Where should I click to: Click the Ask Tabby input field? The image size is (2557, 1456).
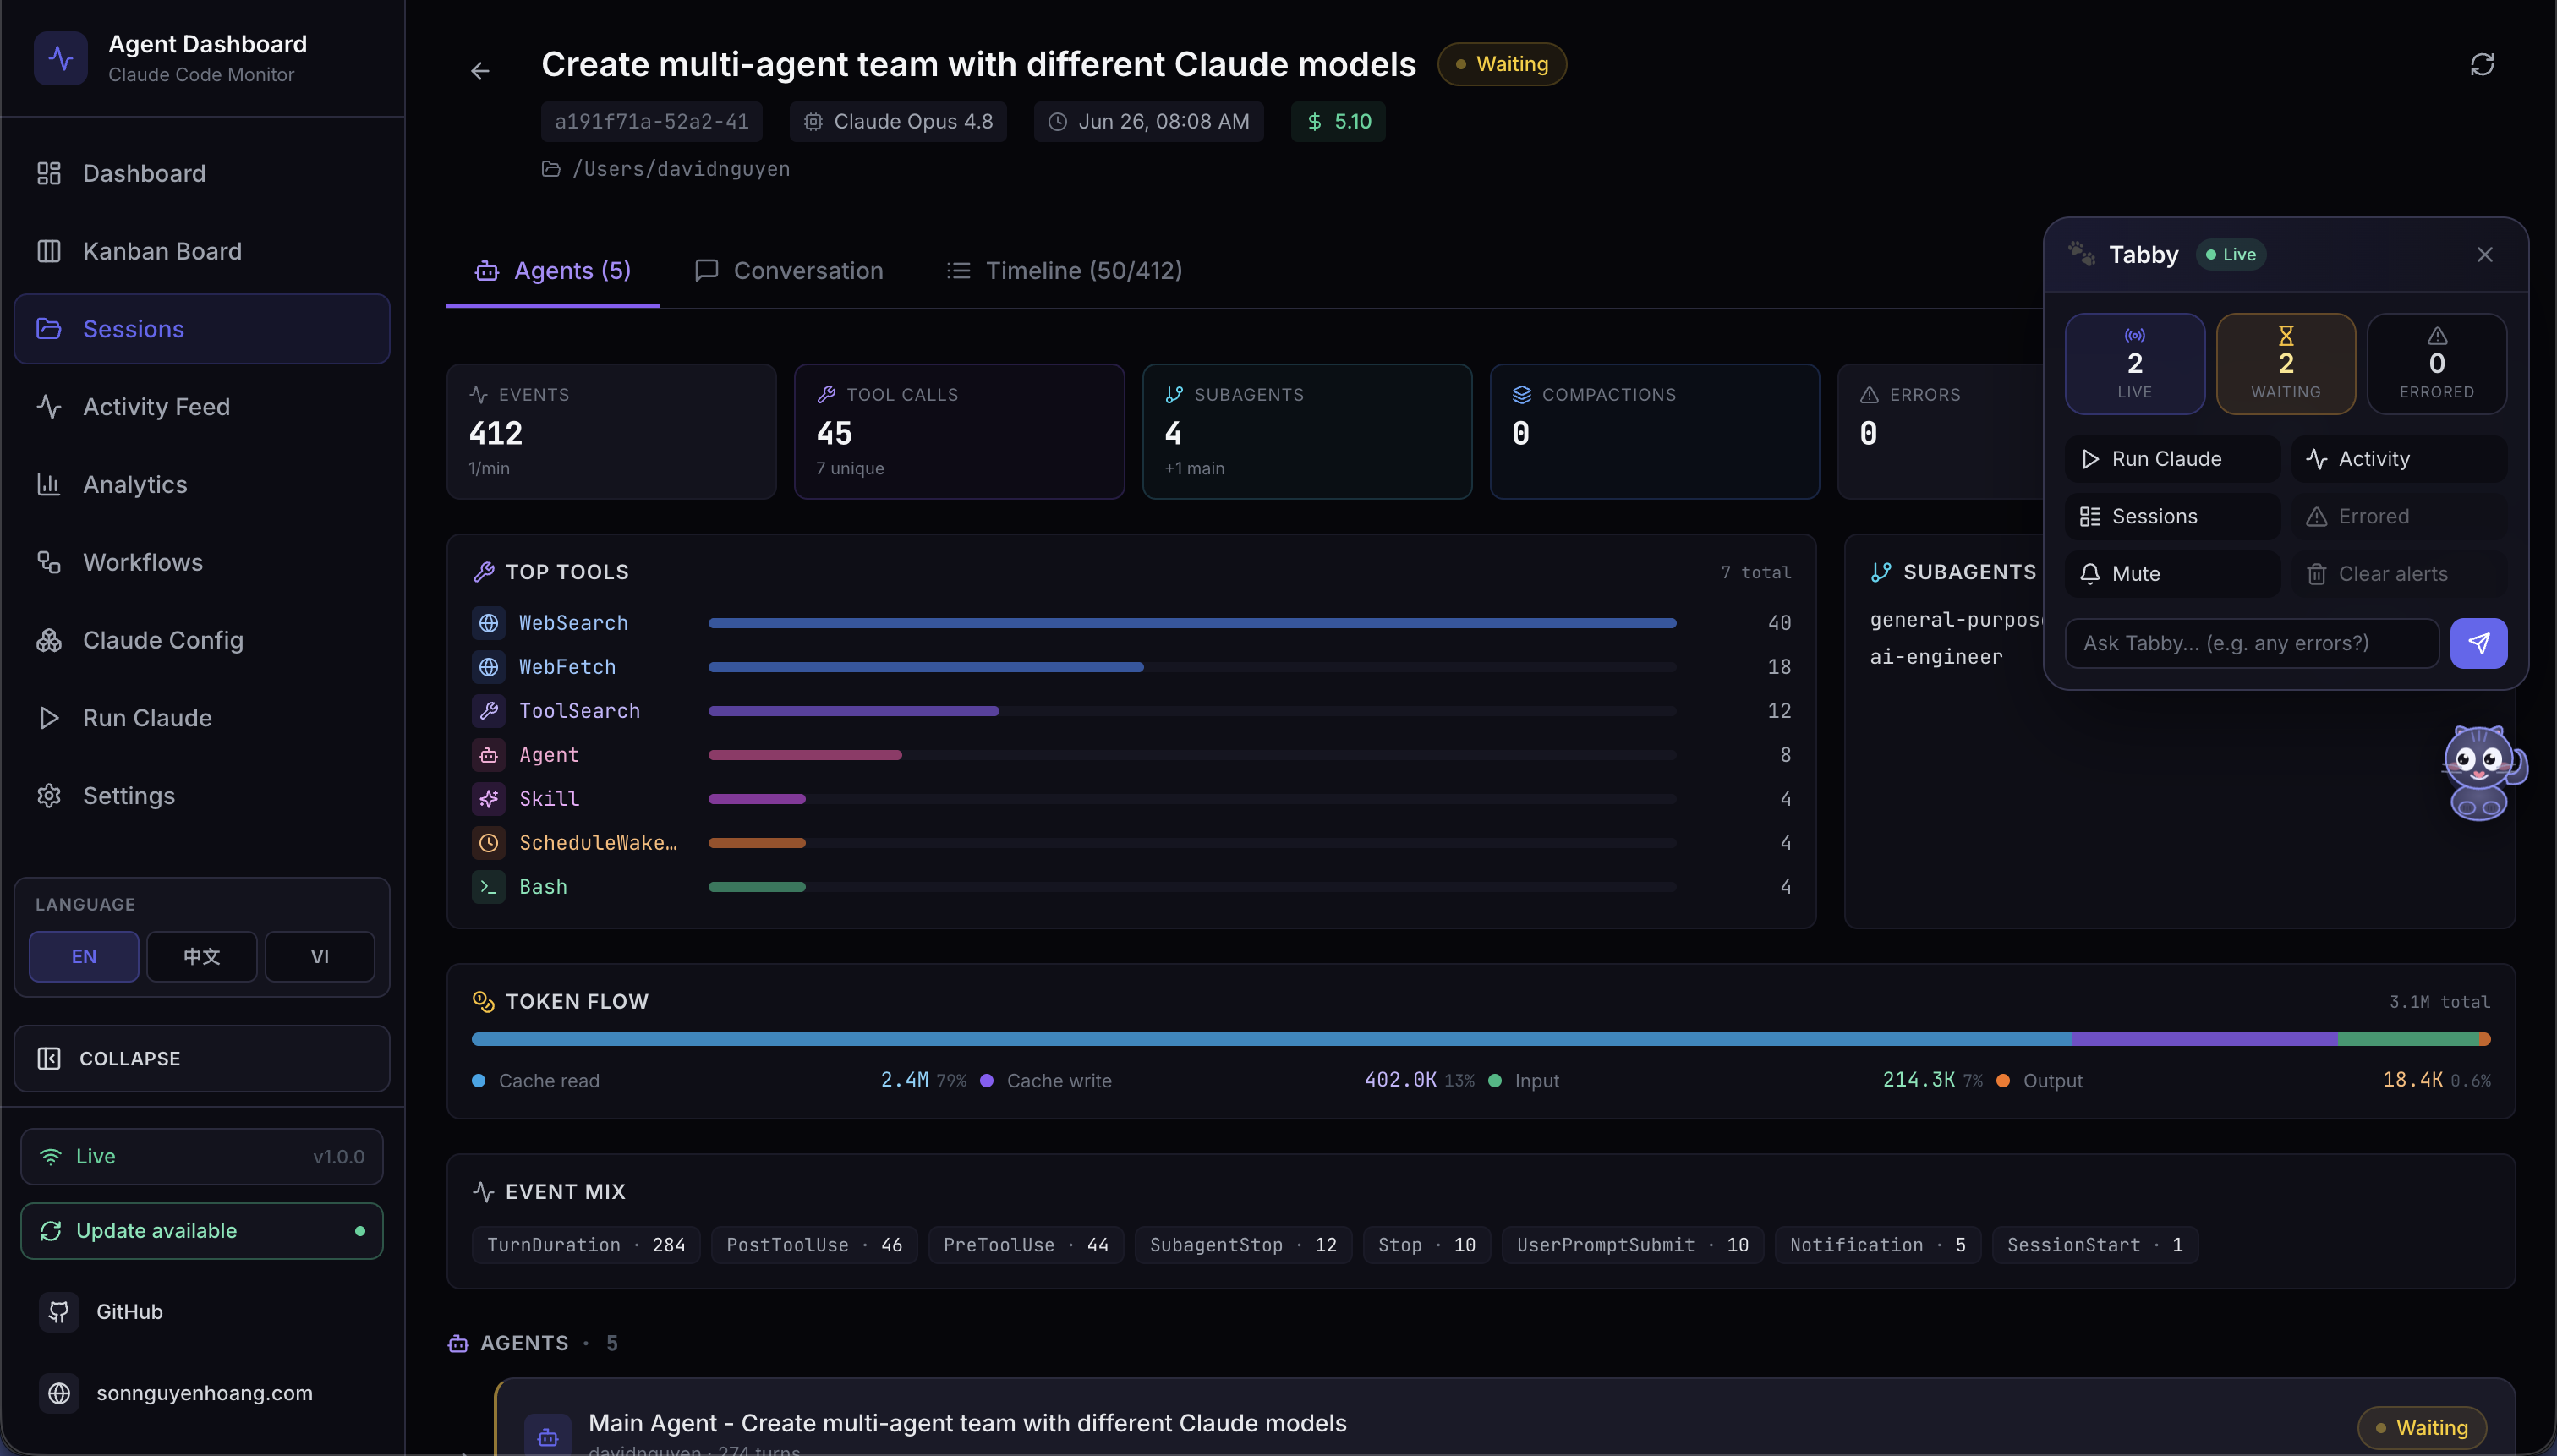(x=2252, y=643)
